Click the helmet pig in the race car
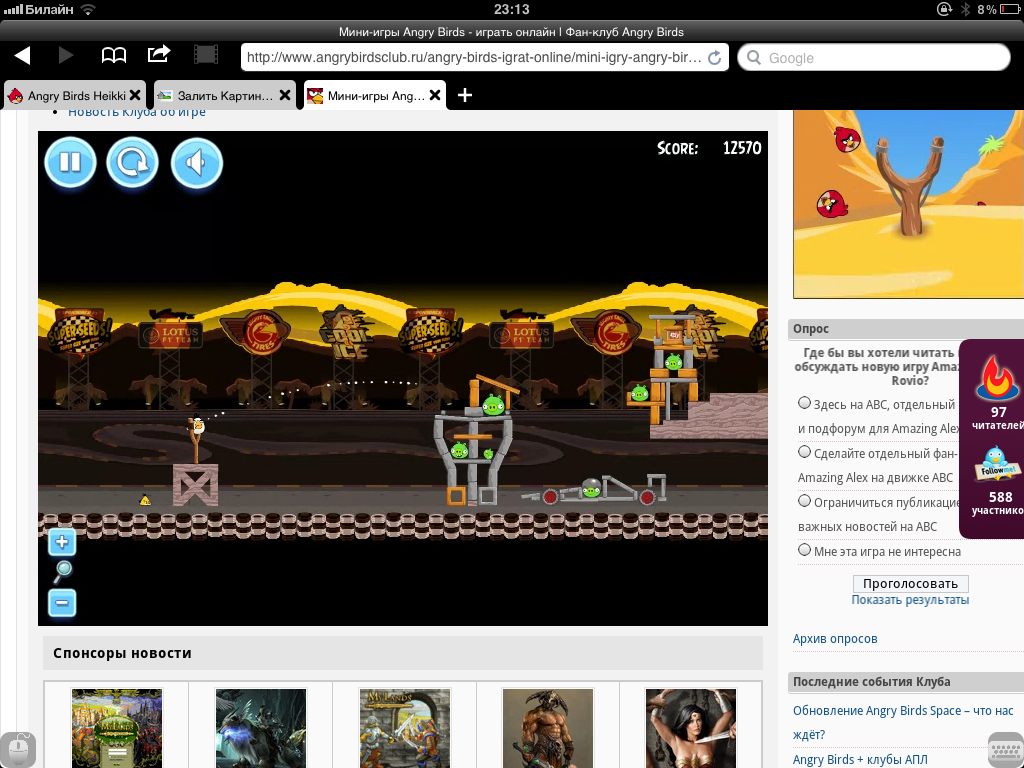Viewport: 1024px width, 768px height. pos(591,488)
